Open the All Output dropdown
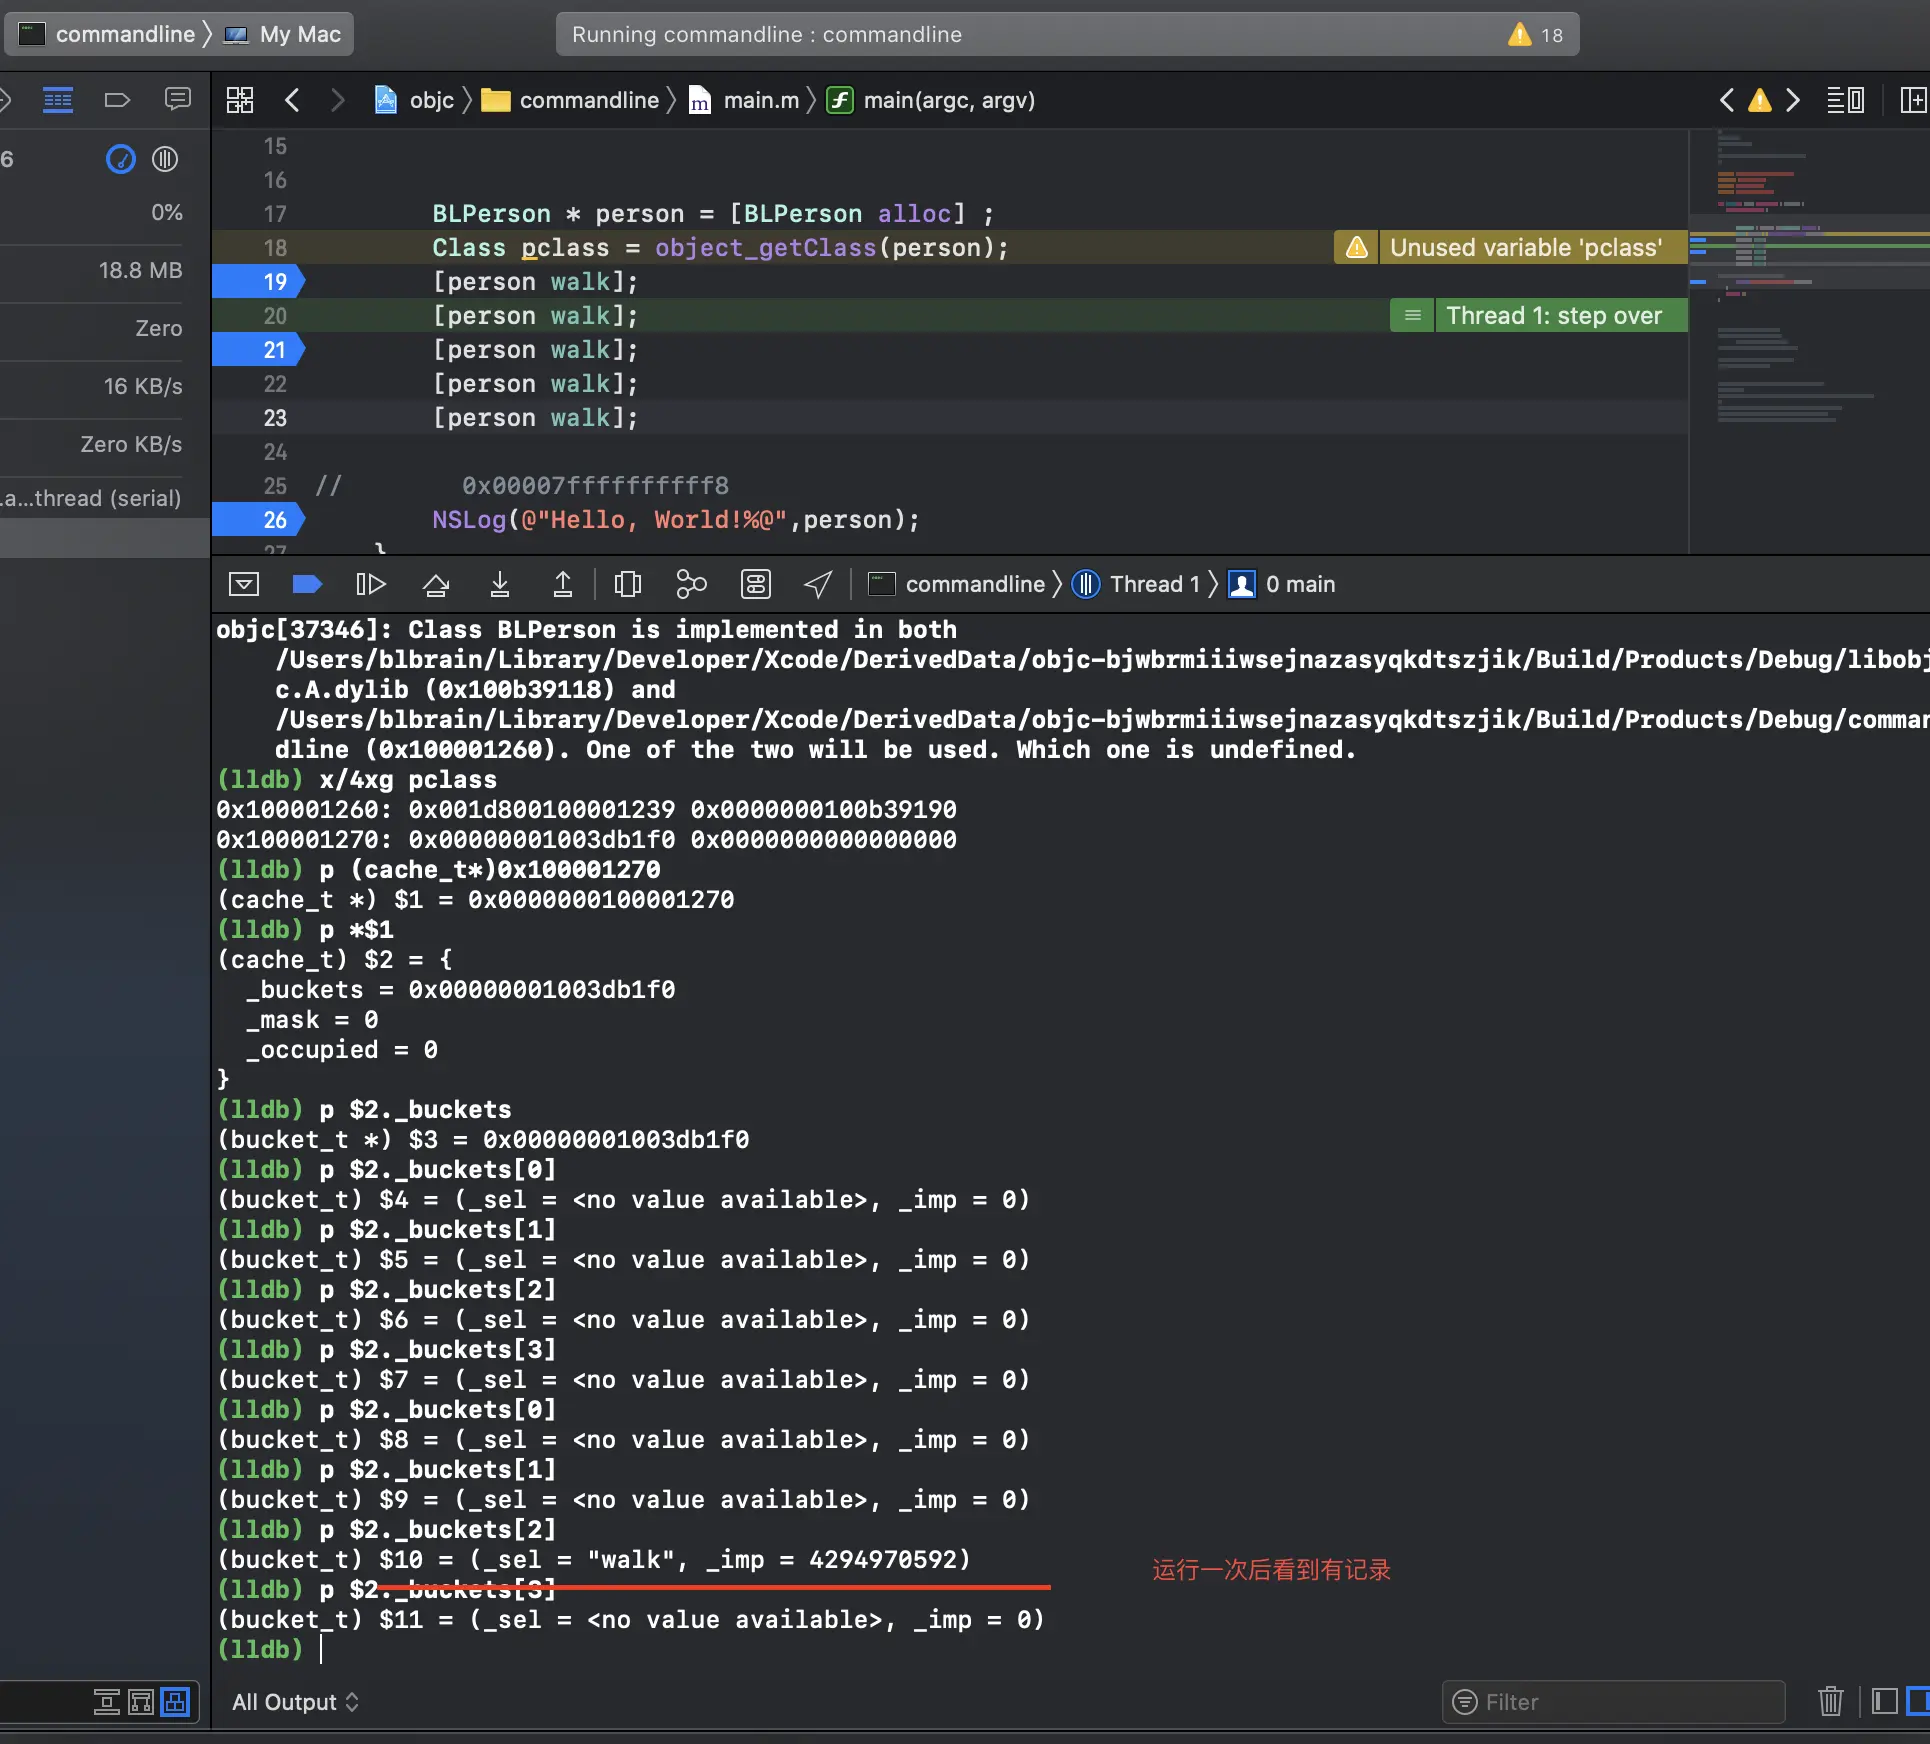 pos(295,1702)
